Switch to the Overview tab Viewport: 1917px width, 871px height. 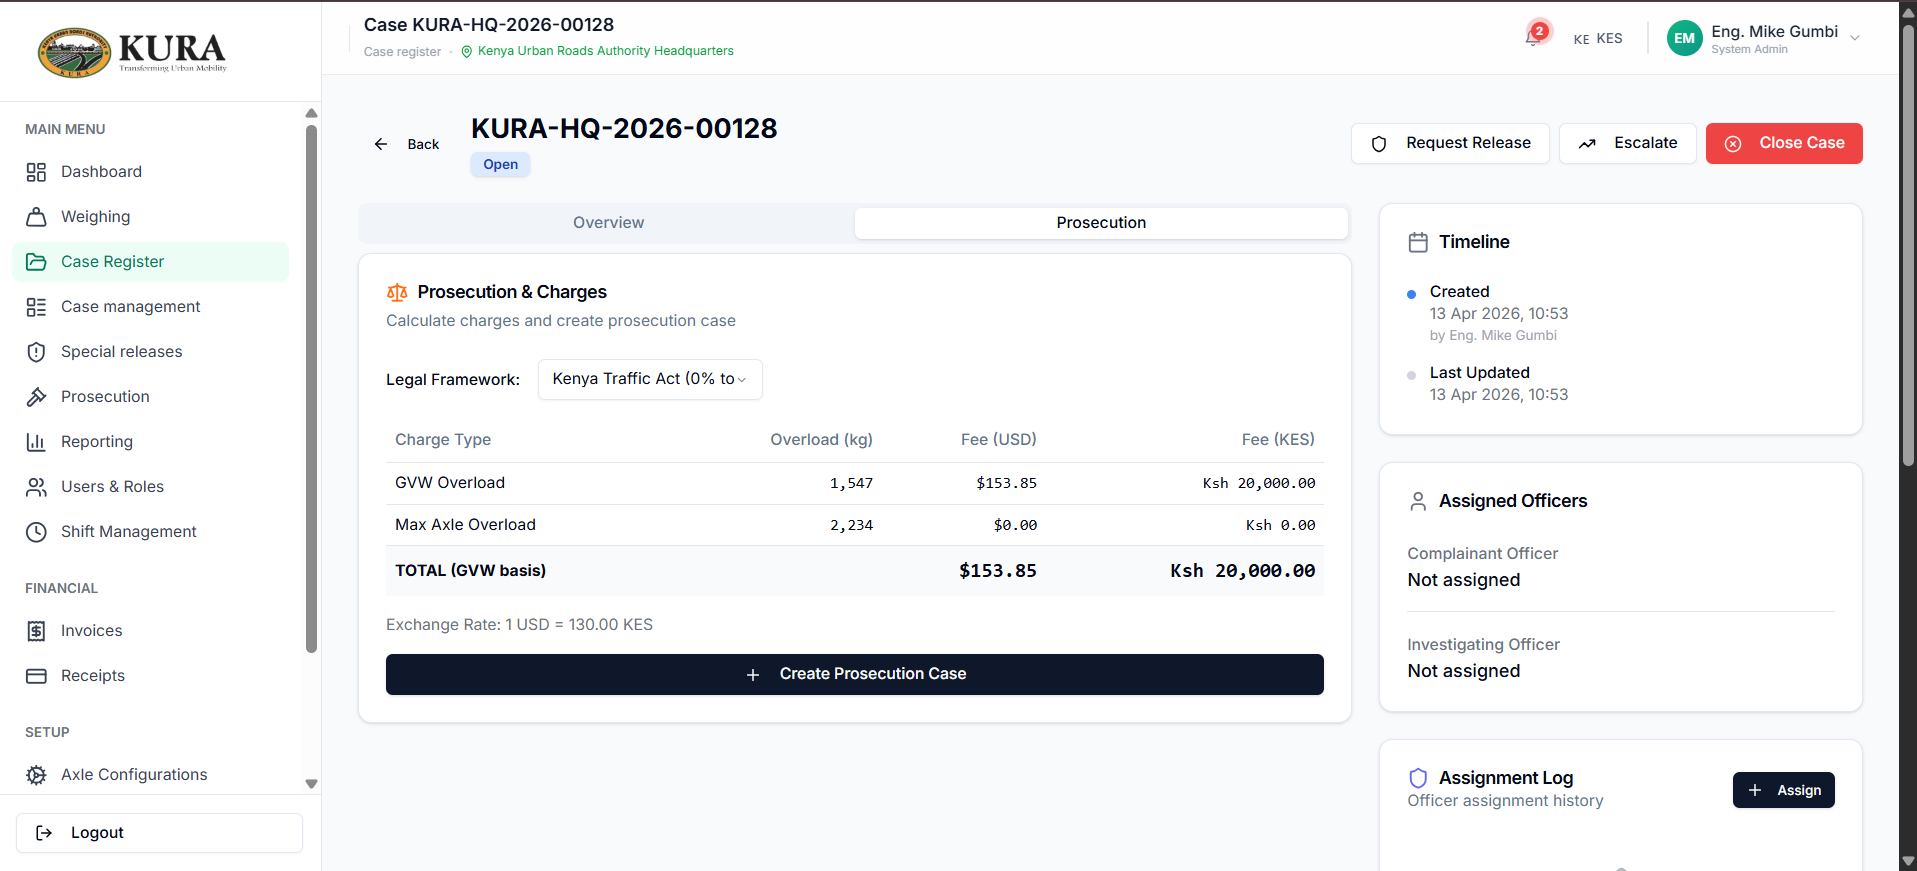point(608,223)
